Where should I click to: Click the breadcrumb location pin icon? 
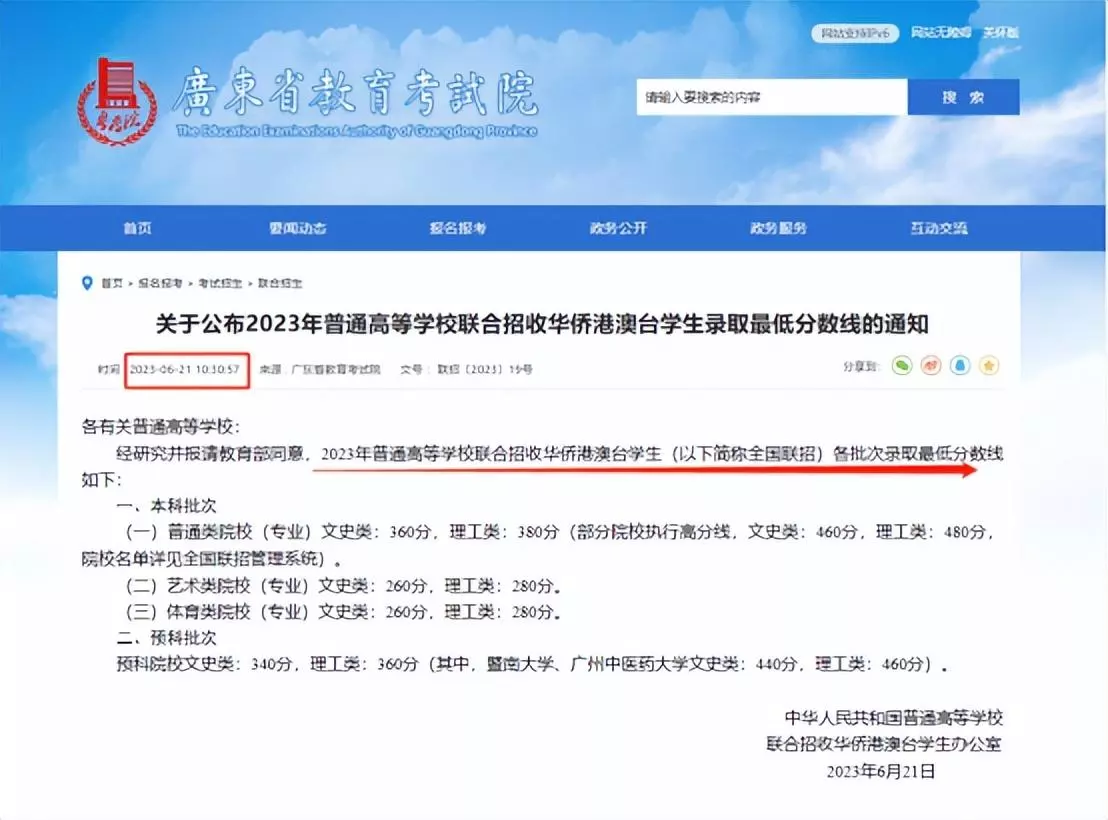[87, 283]
